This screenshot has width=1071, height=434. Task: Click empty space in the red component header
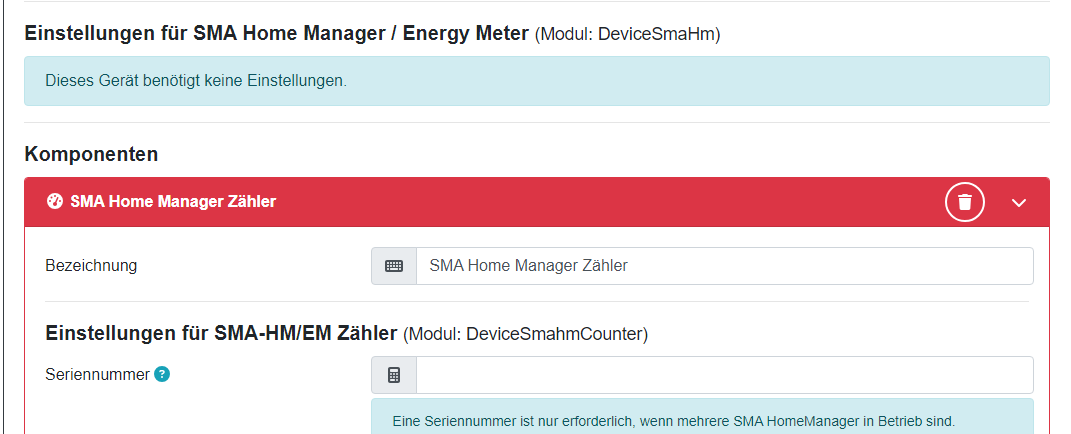click(600, 201)
